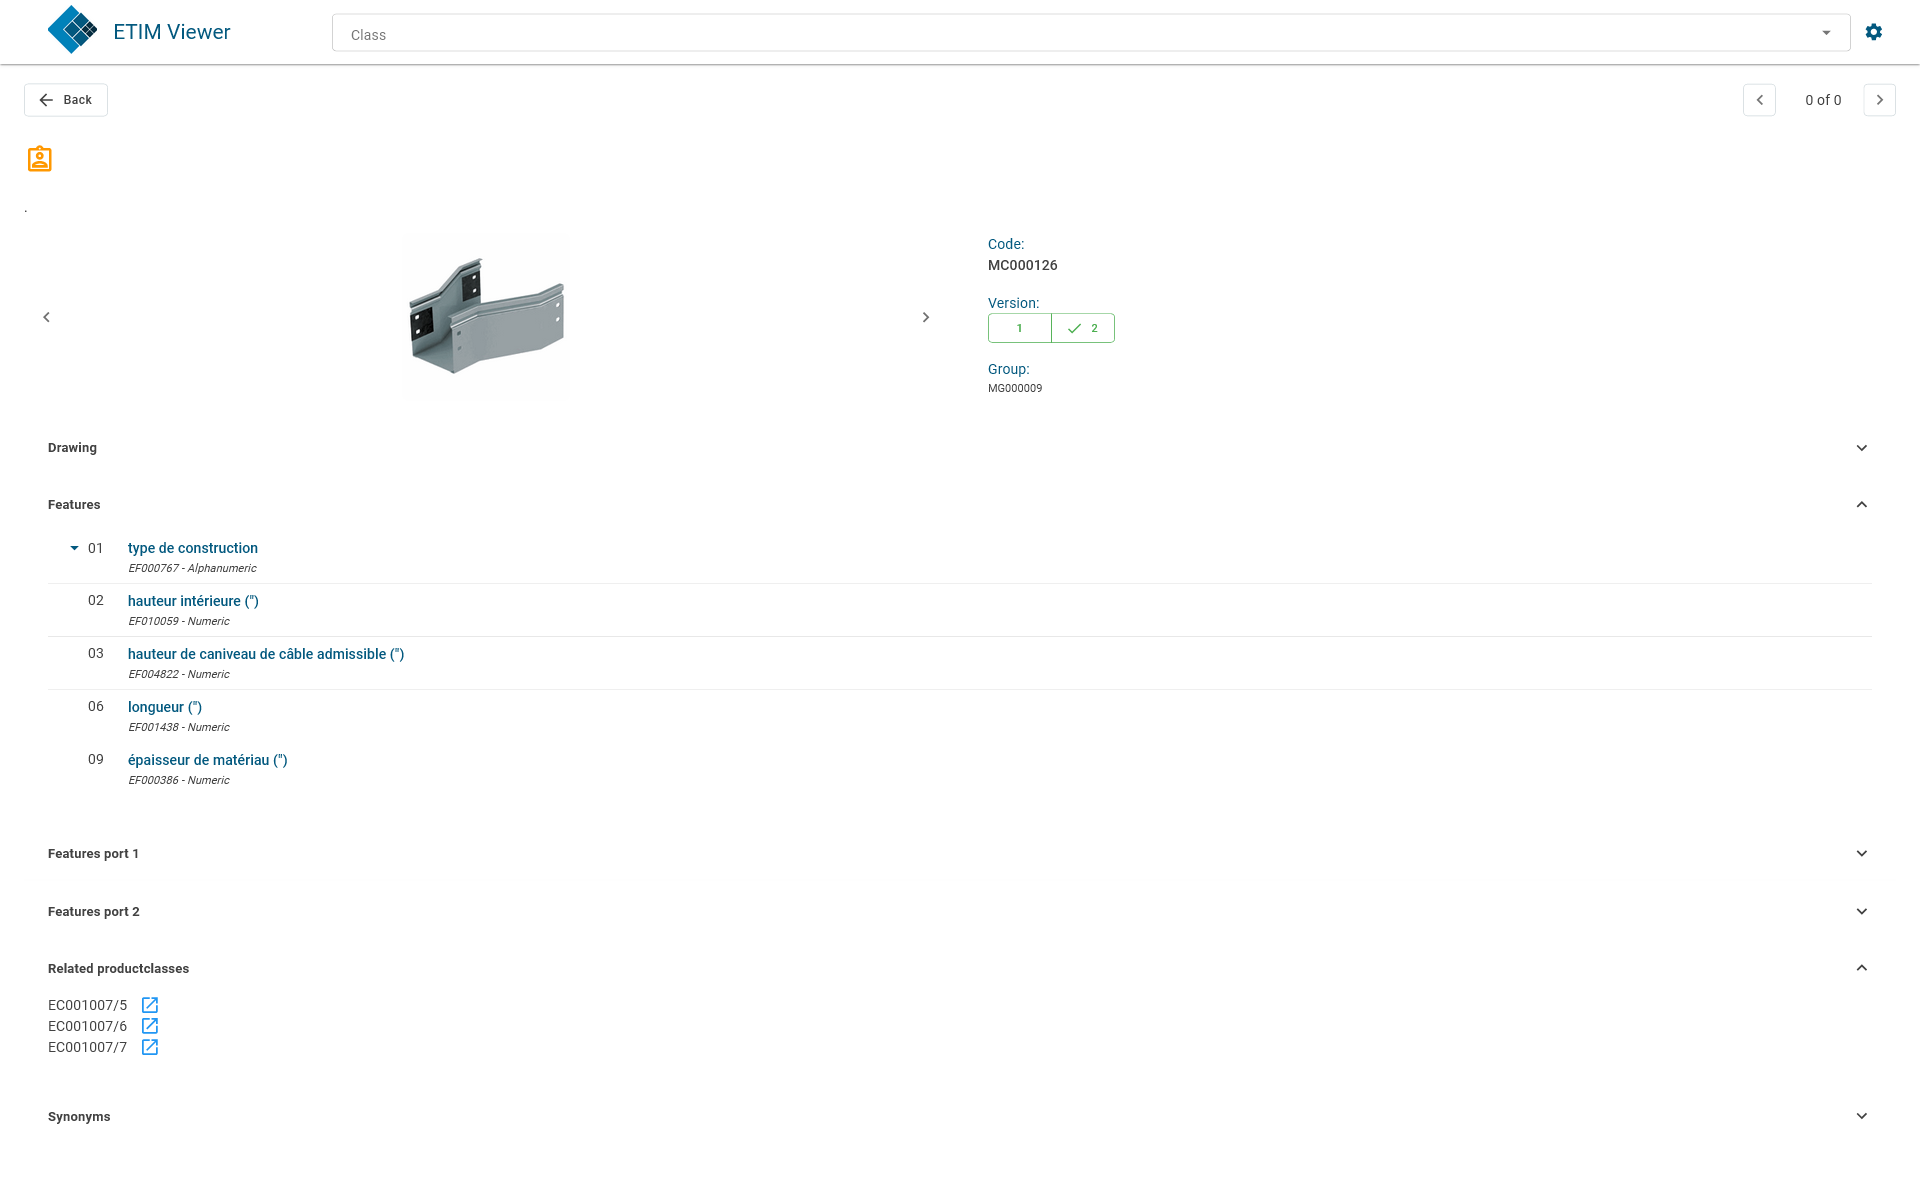The width and height of the screenshot is (1920, 1200).
Task: Select group text MG000009
Action: pos(1015,388)
